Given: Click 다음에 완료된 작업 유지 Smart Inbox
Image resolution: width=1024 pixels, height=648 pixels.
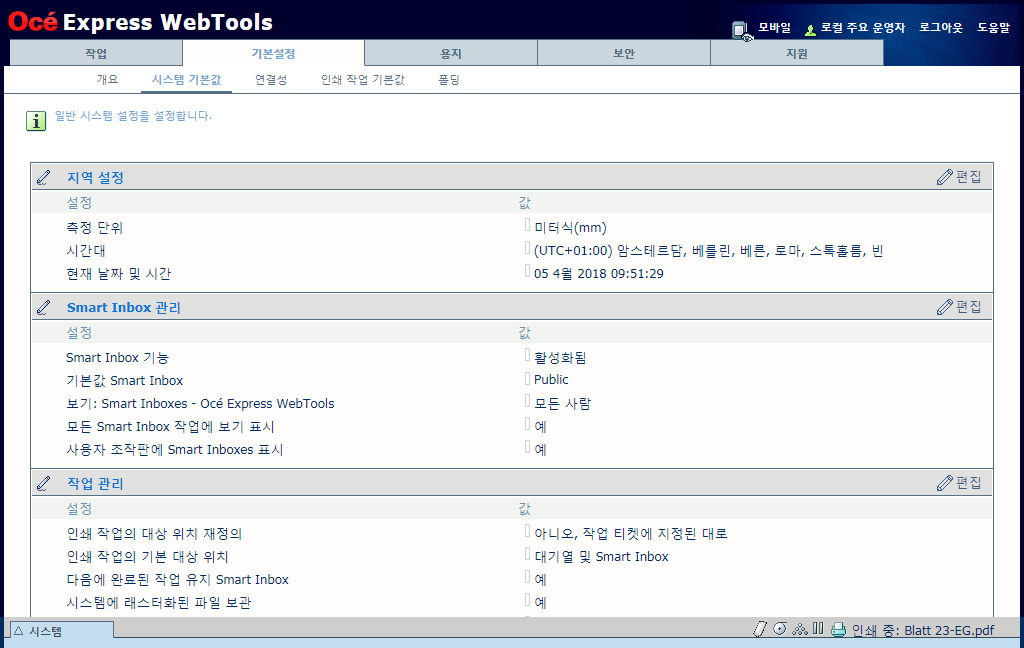Looking at the screenshot, I should (178, 579).
